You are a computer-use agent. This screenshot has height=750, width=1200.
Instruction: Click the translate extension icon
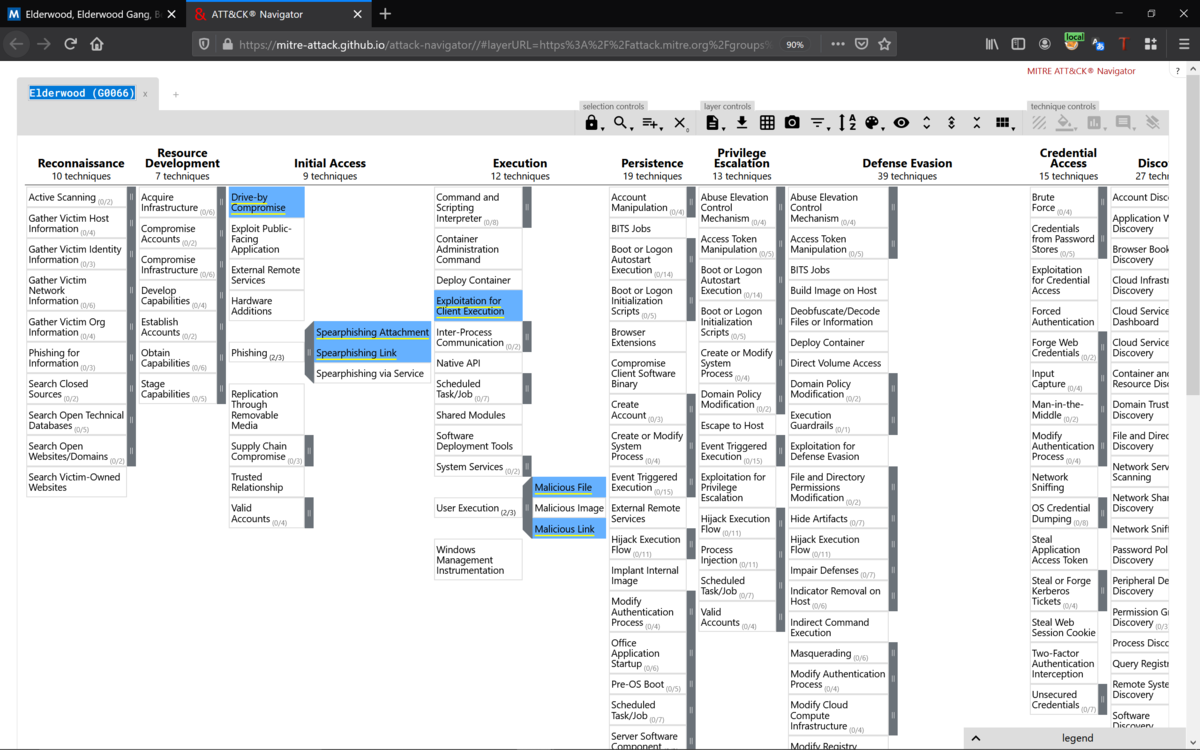[x=1098, y=44]
